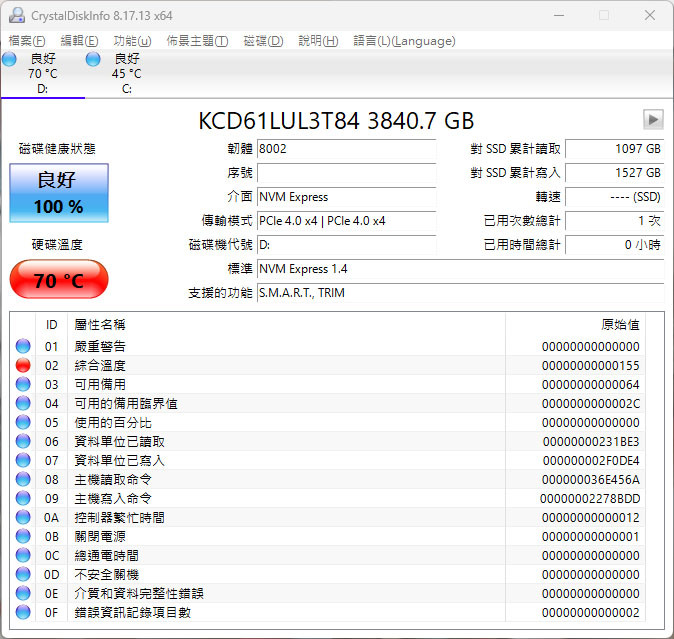Open the 說明(H) menu
The image size is (674, 639).
319,41
